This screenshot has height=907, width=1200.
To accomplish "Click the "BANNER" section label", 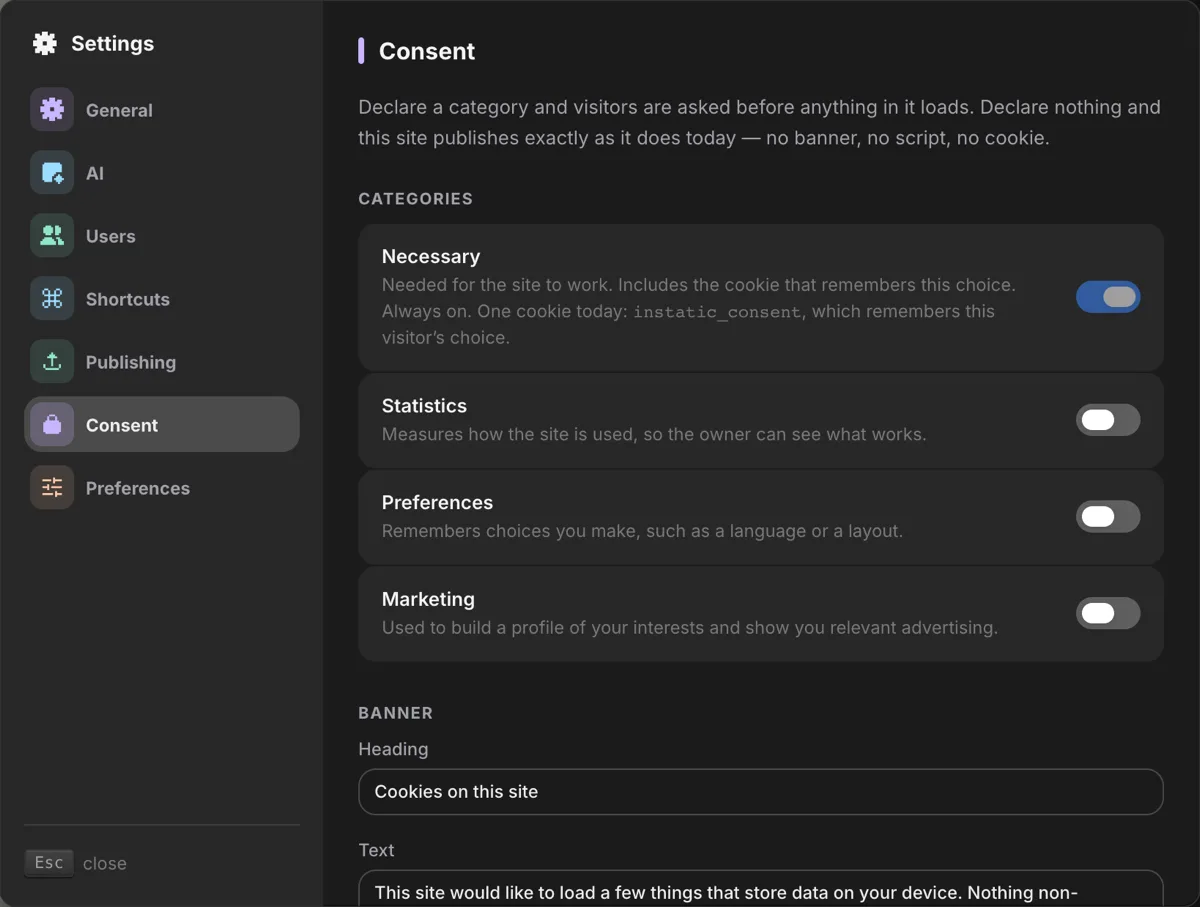I will click(x=396, y=713).
